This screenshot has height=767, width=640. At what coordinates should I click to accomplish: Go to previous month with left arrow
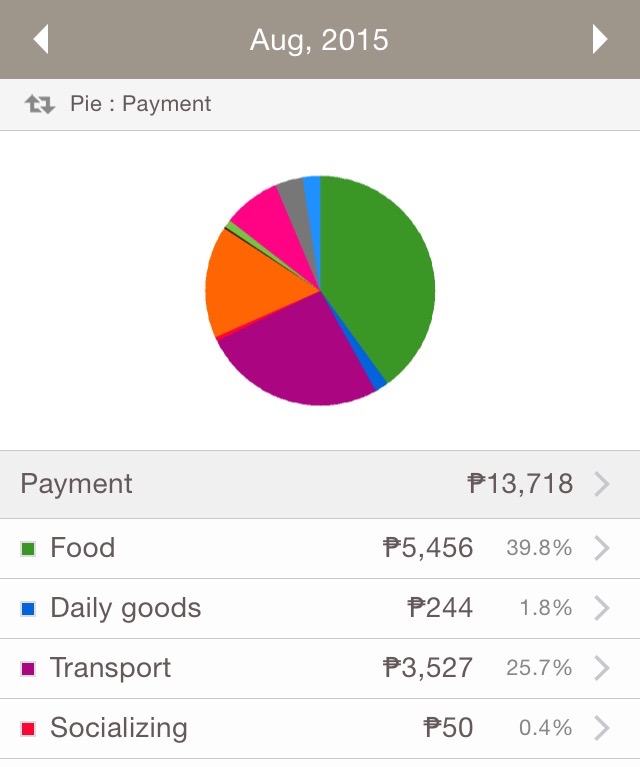(41, 39)
